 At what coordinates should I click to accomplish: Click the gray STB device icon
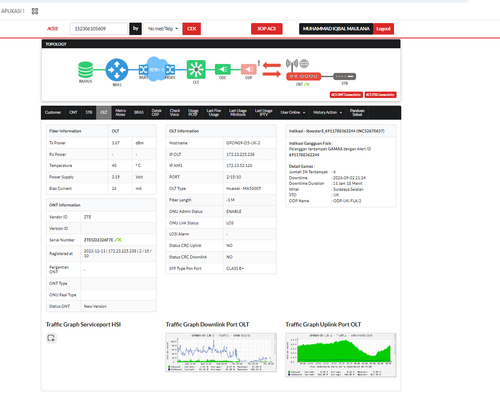coord(345,77)
